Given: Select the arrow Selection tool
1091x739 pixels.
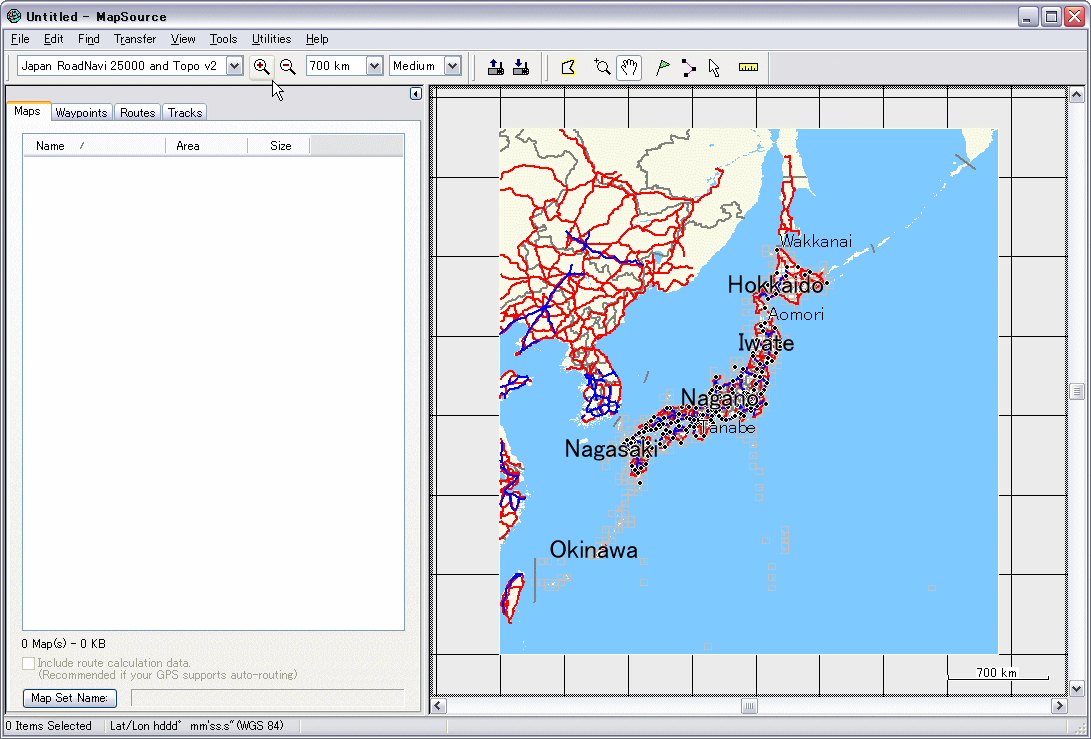Looking at the screenshot, I should [714, 67].
